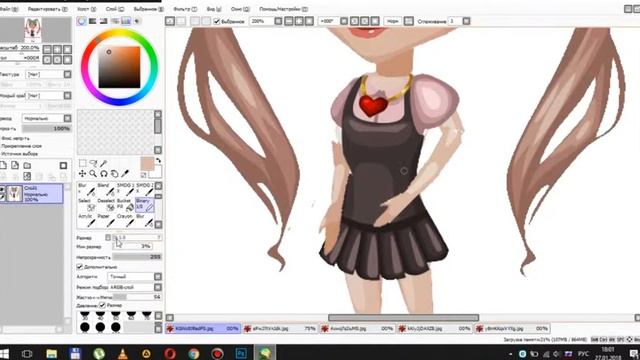Select the Zoom magnifier tool
This screenshot has height=360, width=640.
pos(93,174)
